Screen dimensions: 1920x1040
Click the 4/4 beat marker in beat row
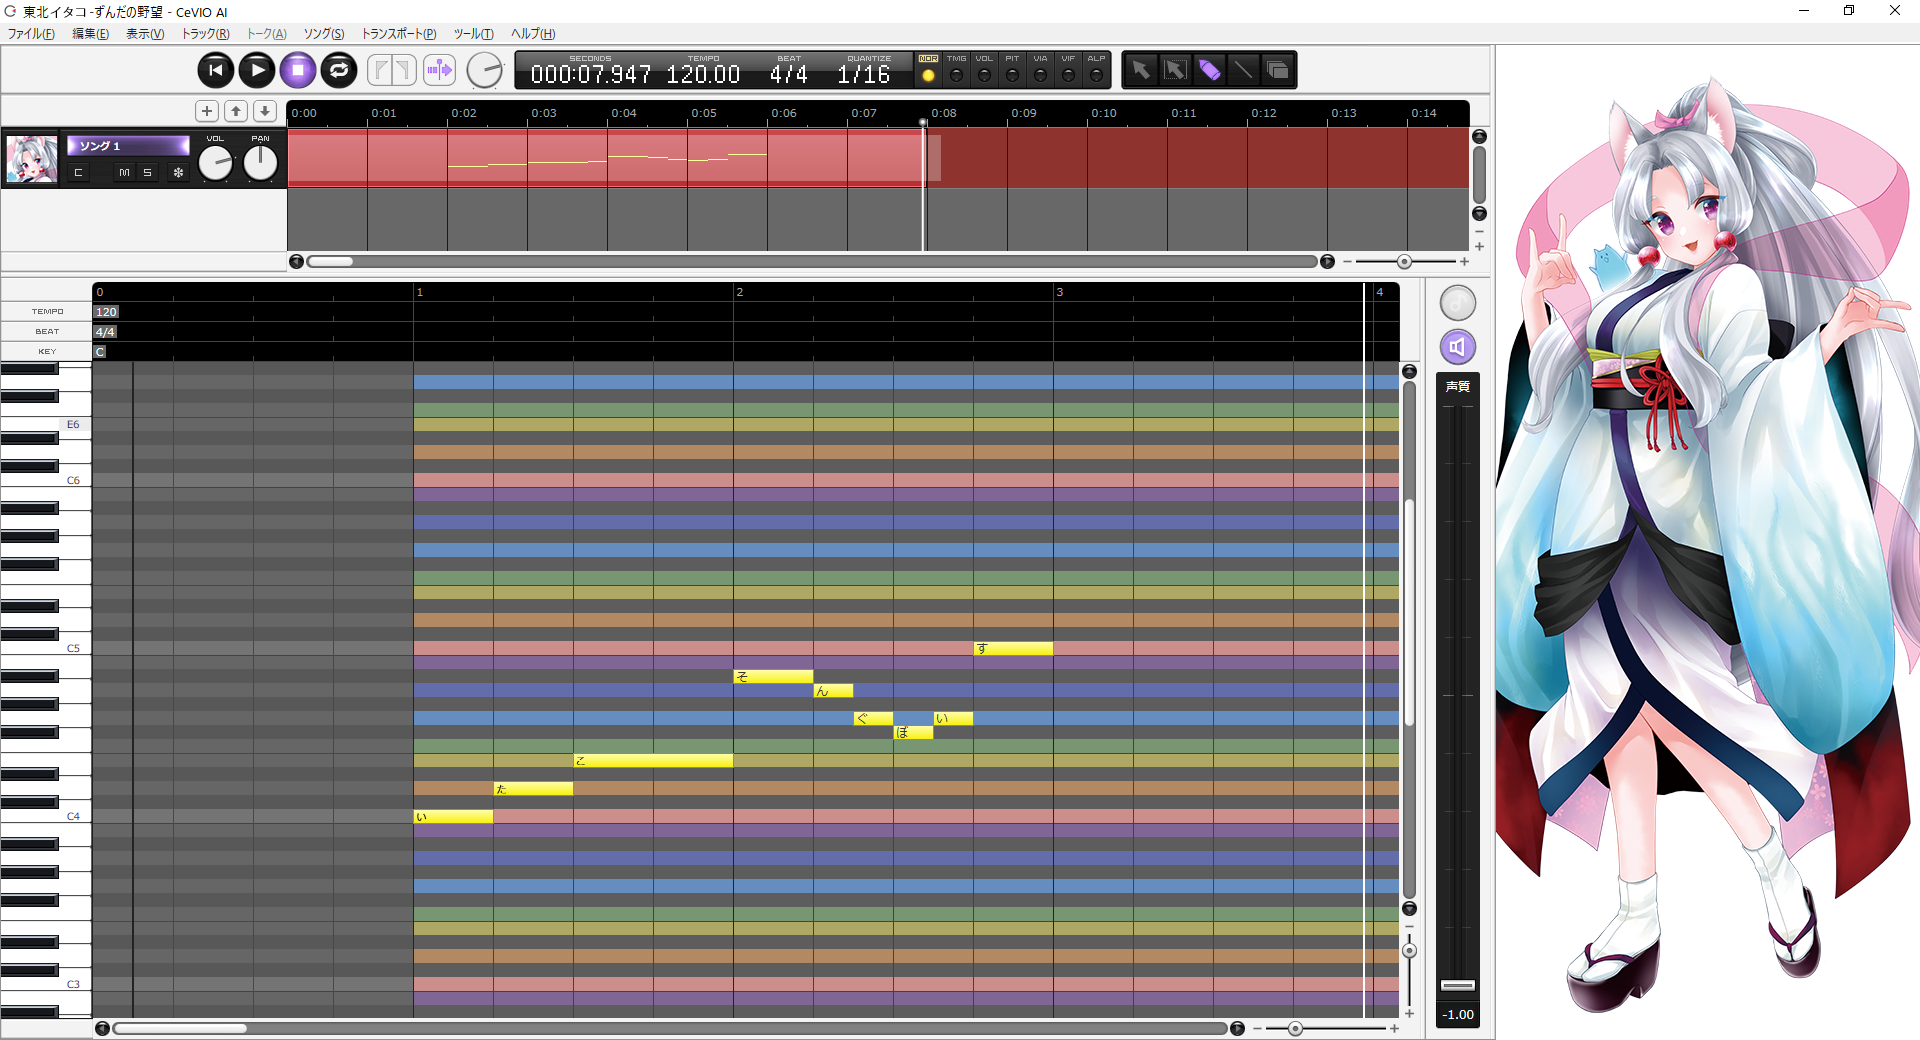tap(105, 332)
